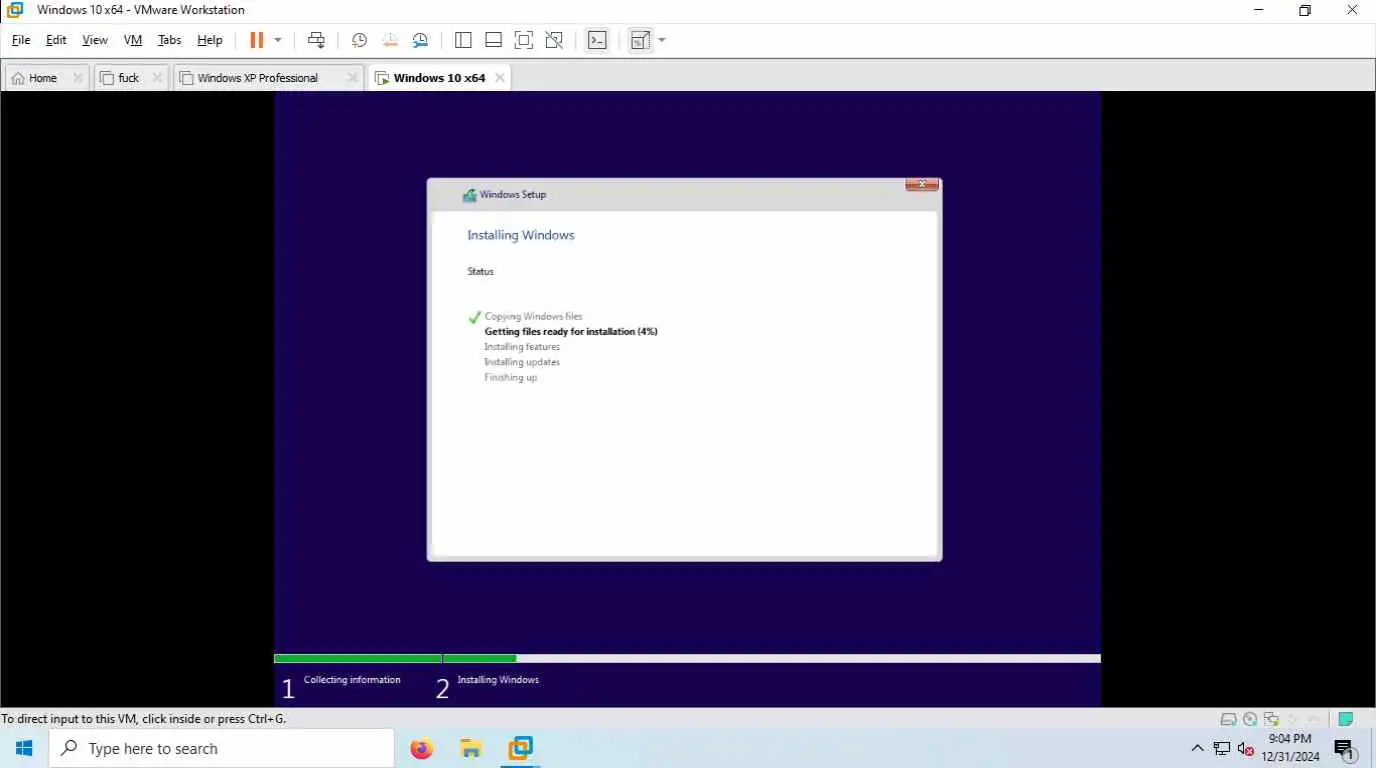The width and height of the screenshot is (1376, 768).
Task: Click the Windows Setup title bar icon
Action: pos(469,195)
